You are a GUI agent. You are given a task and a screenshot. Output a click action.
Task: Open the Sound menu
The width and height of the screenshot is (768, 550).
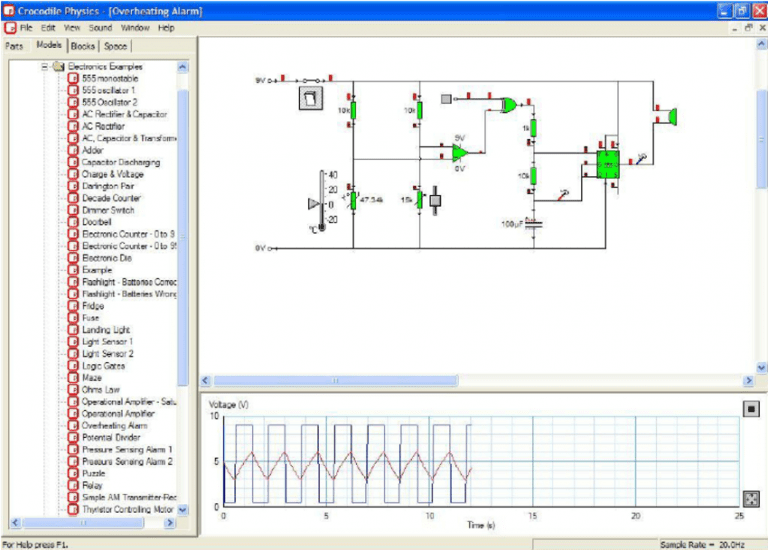click(x=100, y=28)
